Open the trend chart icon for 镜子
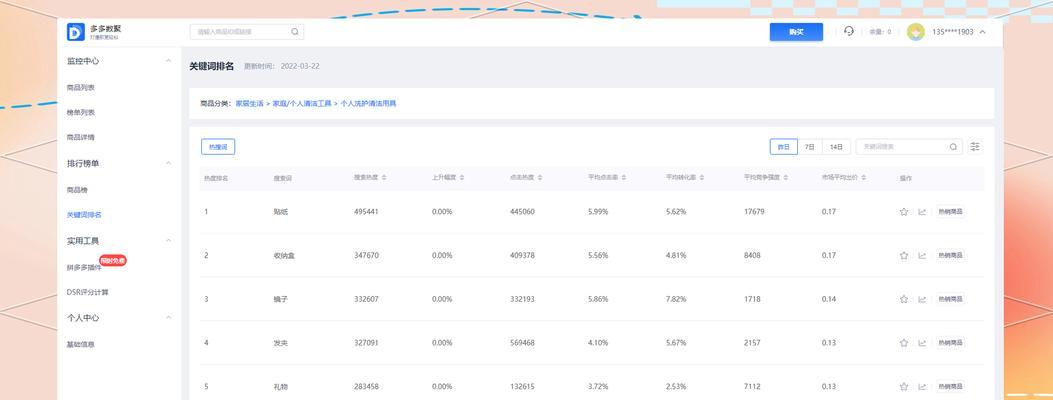 [x=922, y=299]
